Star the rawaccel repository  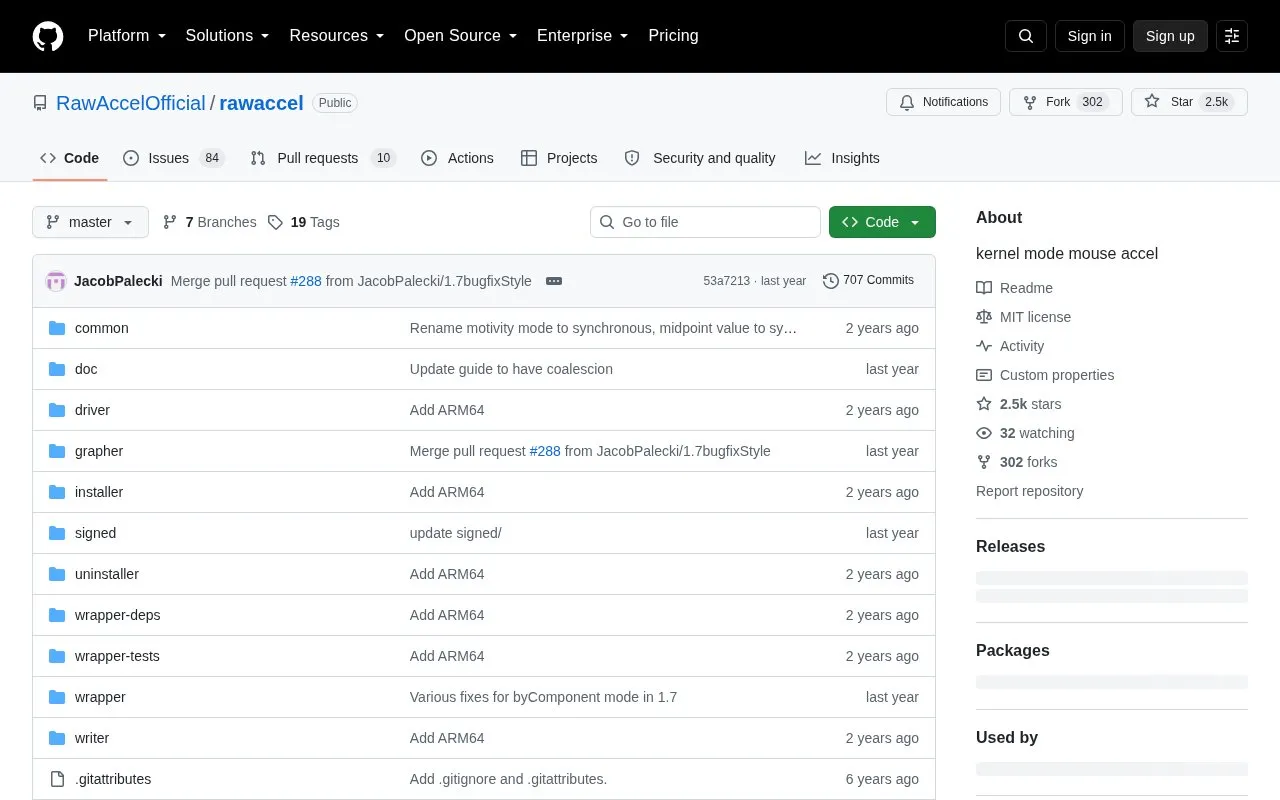click(x=1189, y=102)
